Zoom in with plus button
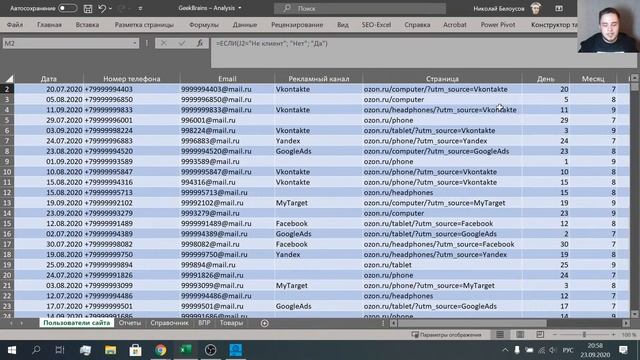This screenshot has width=640, height=360. click(613, 335)
